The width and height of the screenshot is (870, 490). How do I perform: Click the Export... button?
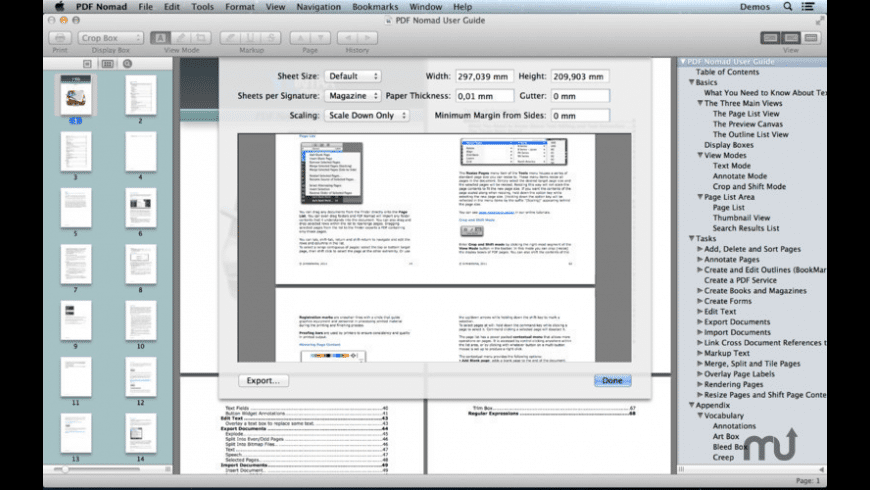(x=264, y=381)
